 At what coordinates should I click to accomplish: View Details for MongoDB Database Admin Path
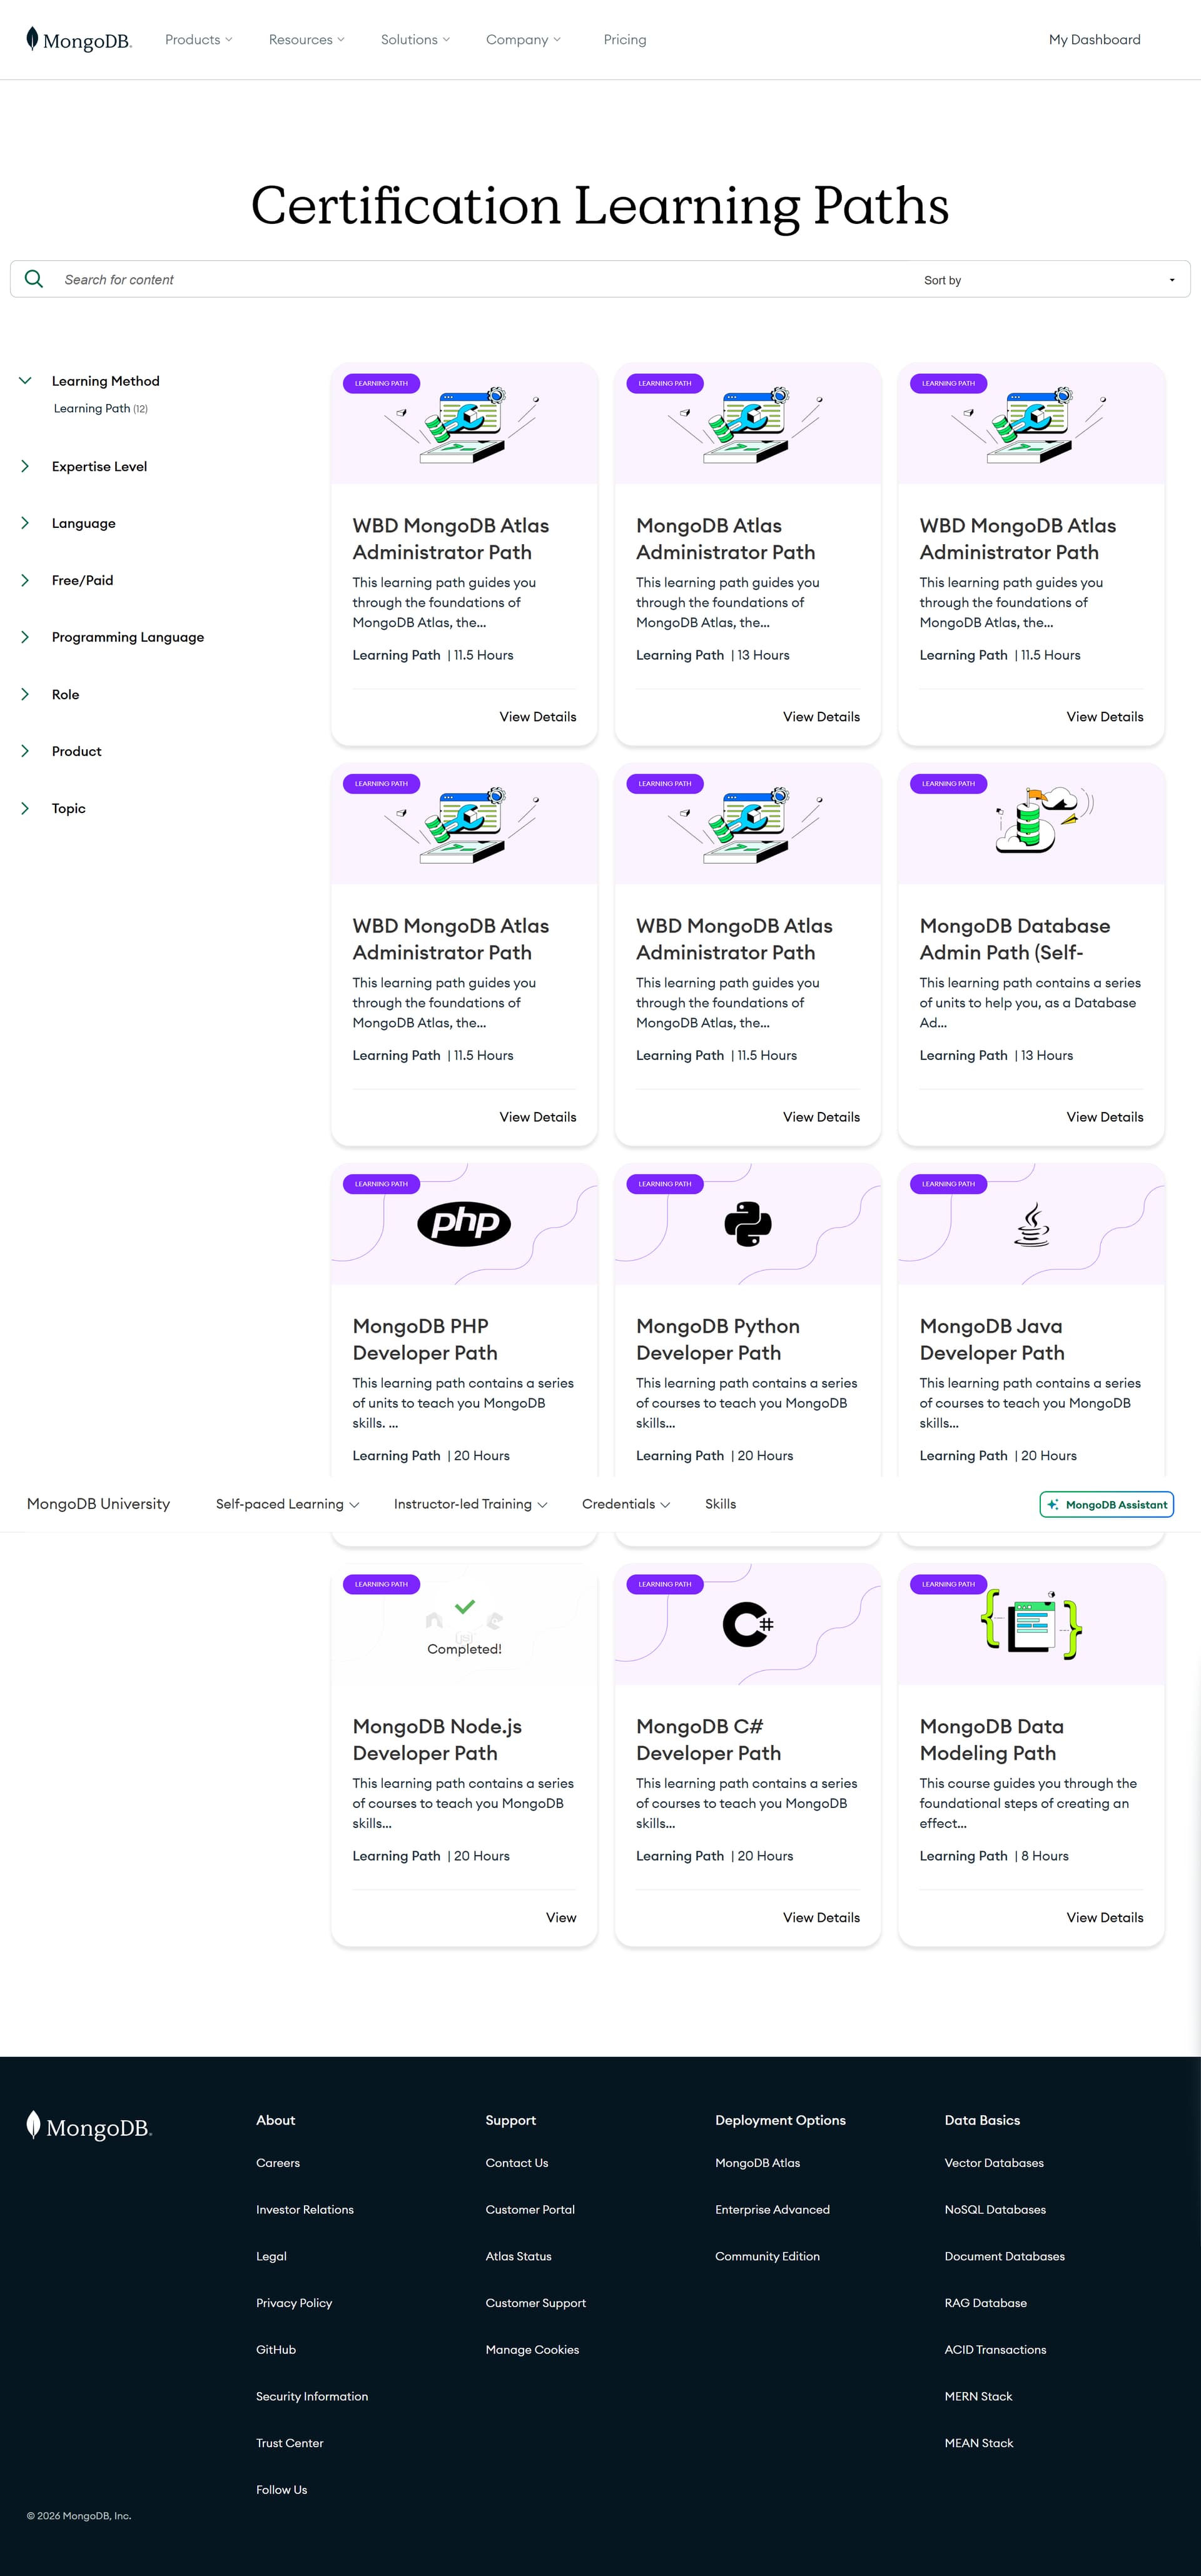1104,1117
